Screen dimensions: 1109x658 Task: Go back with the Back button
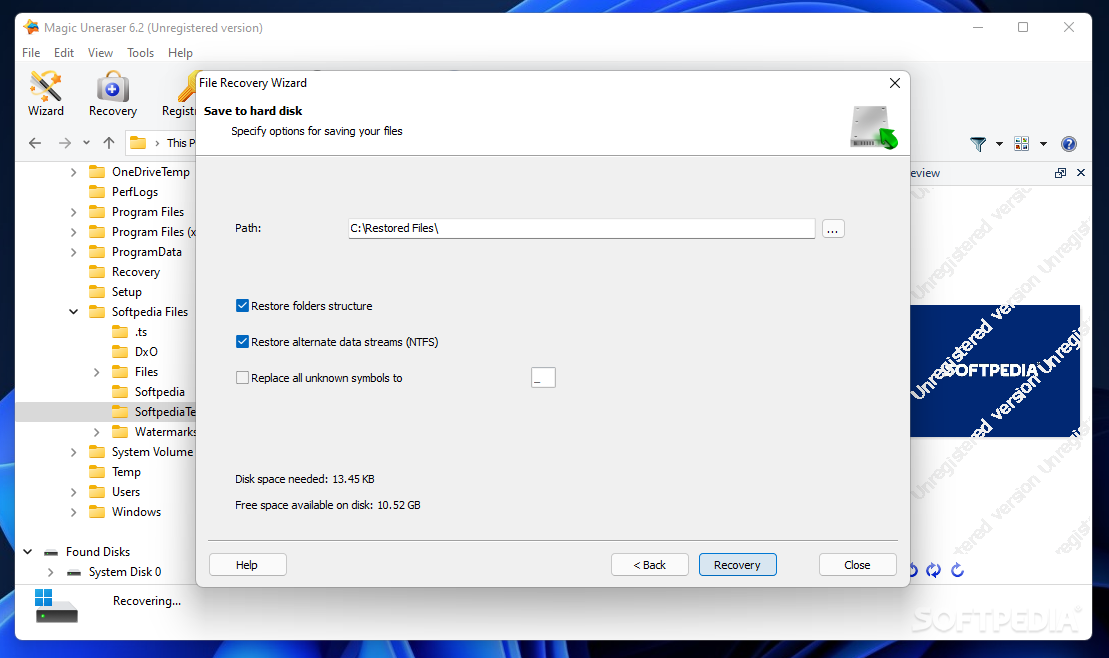[x=649, y=565]
